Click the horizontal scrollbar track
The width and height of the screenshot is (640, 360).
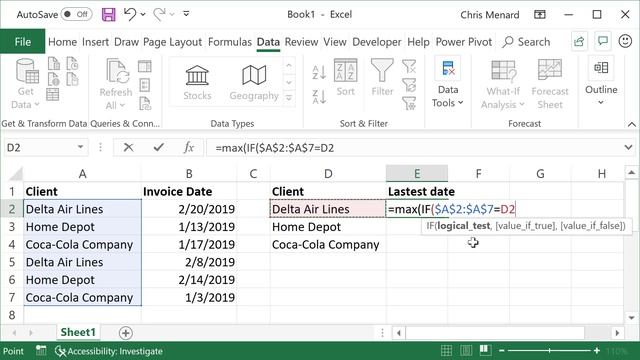(508, 333)
